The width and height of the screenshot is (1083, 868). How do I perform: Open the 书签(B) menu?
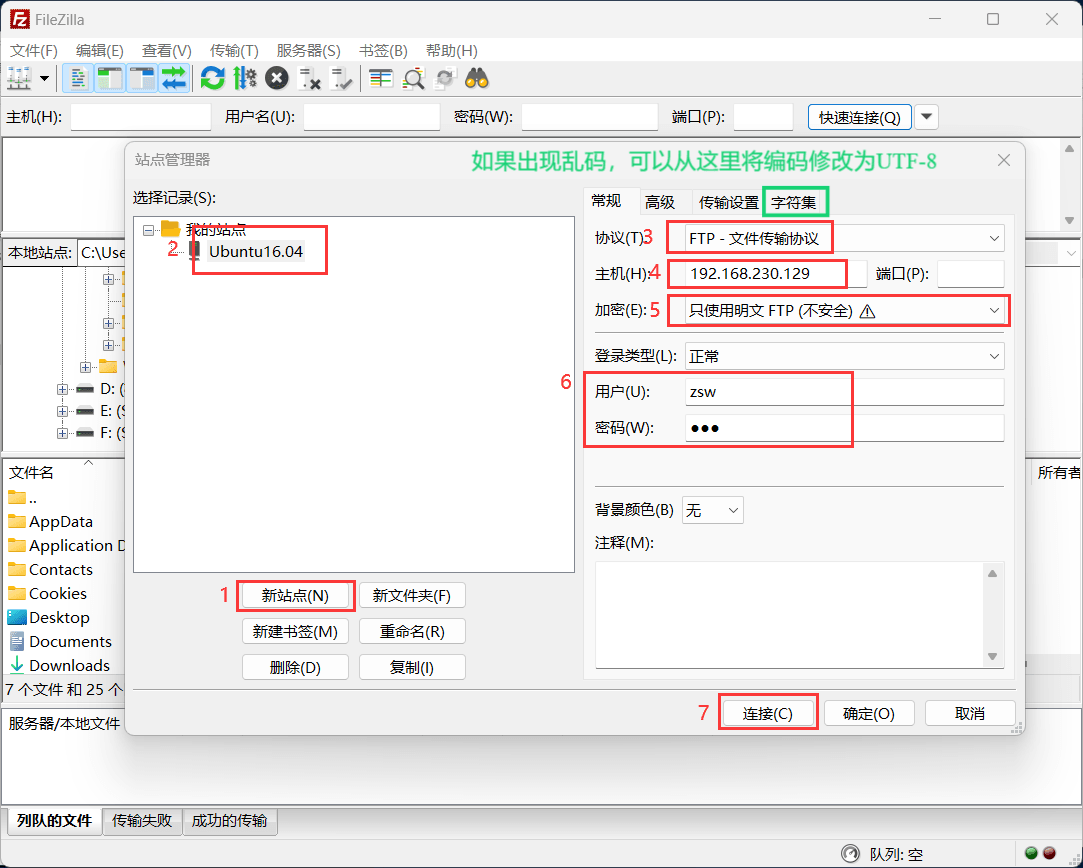click(383, 50)
